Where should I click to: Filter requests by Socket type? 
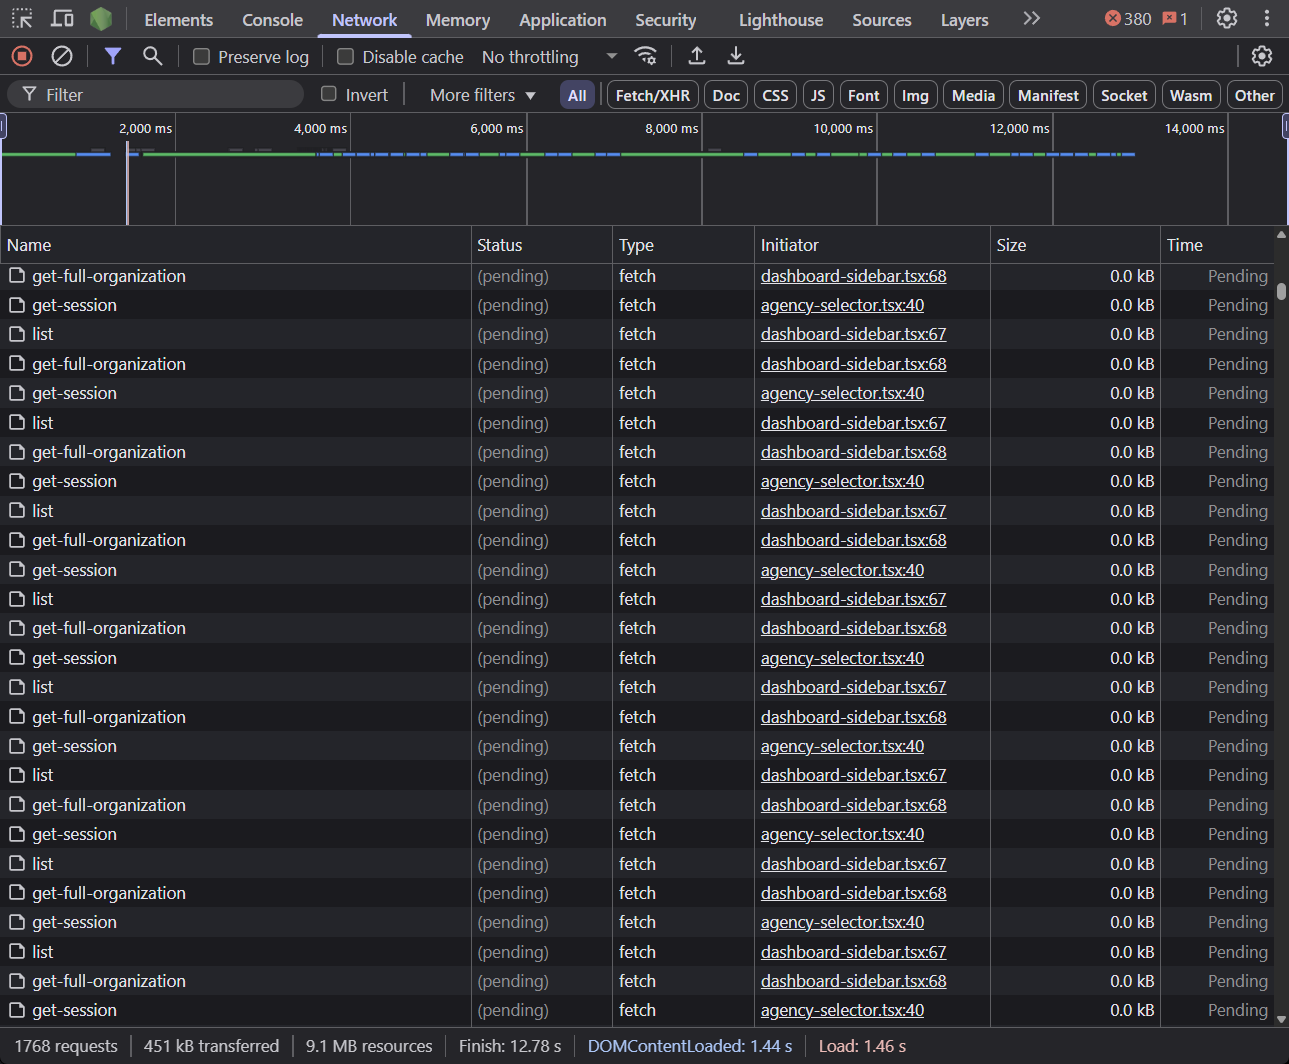(1124, 95)
